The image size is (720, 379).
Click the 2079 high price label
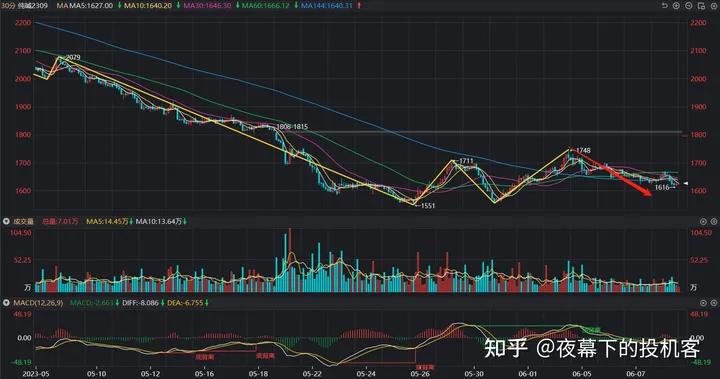tap(73, 57)
